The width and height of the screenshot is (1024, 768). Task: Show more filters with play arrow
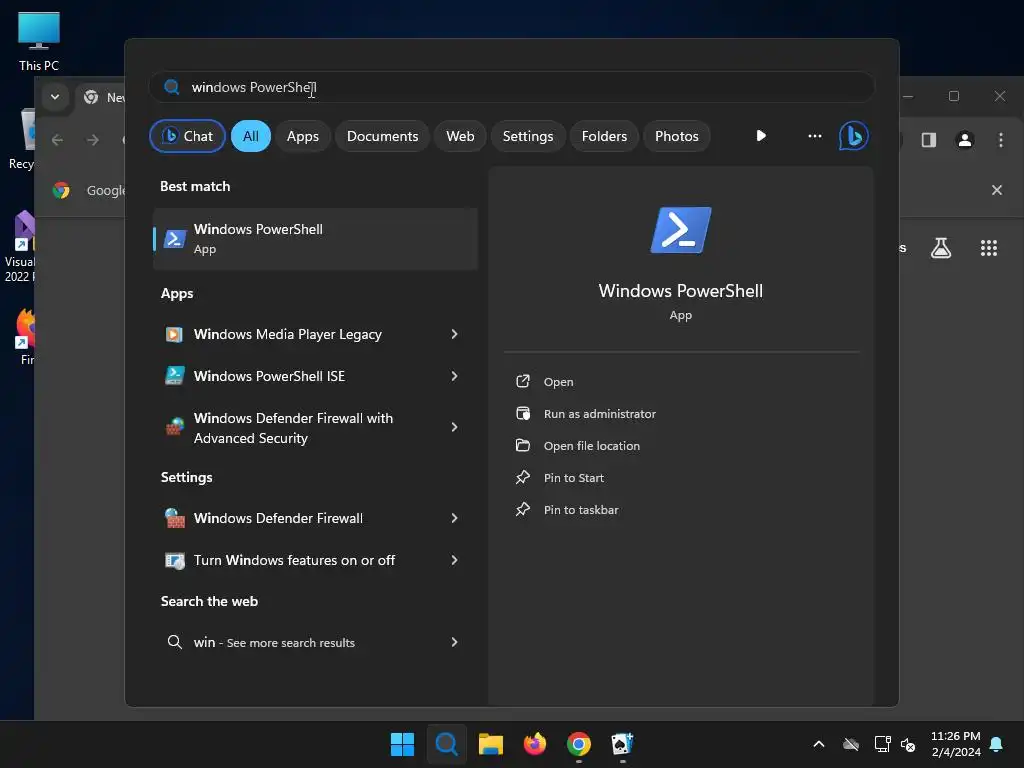pos(761,136)
